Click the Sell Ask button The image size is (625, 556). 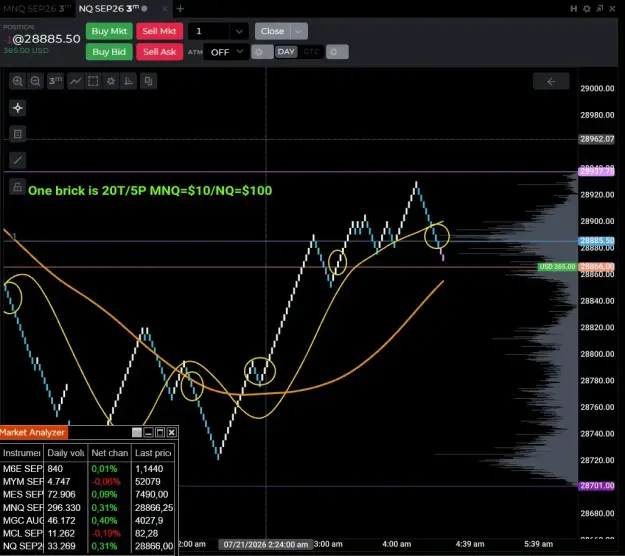tap(159, 52)
